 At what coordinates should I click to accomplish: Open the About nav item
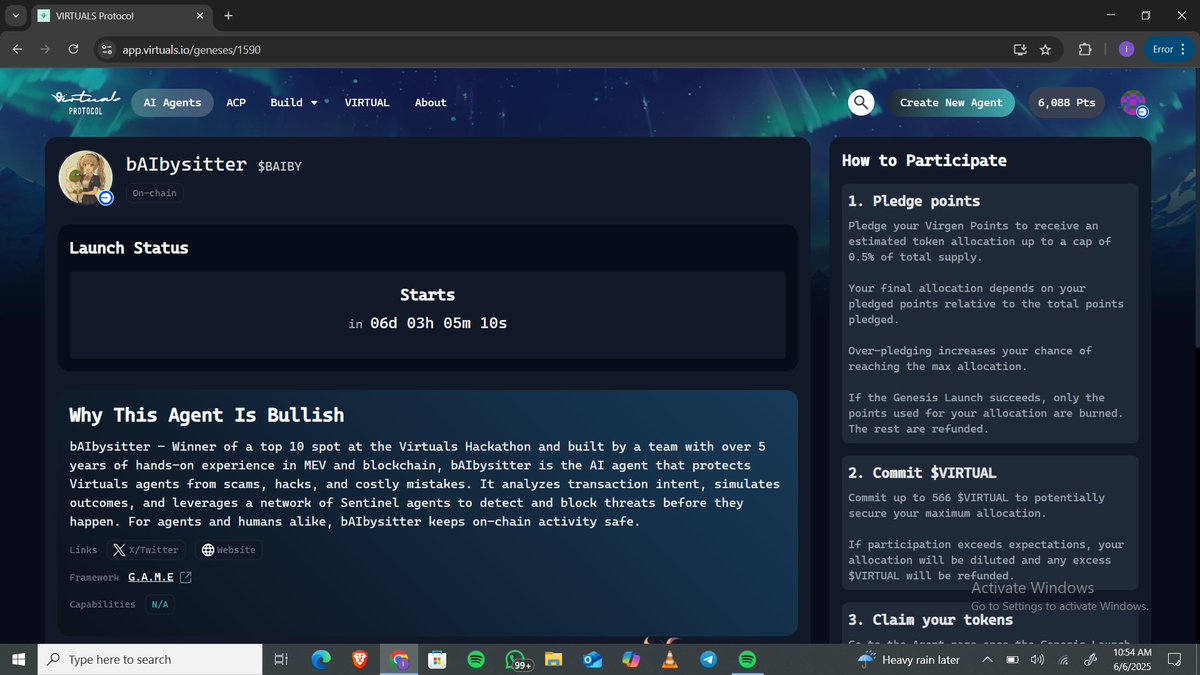point(431,103)
